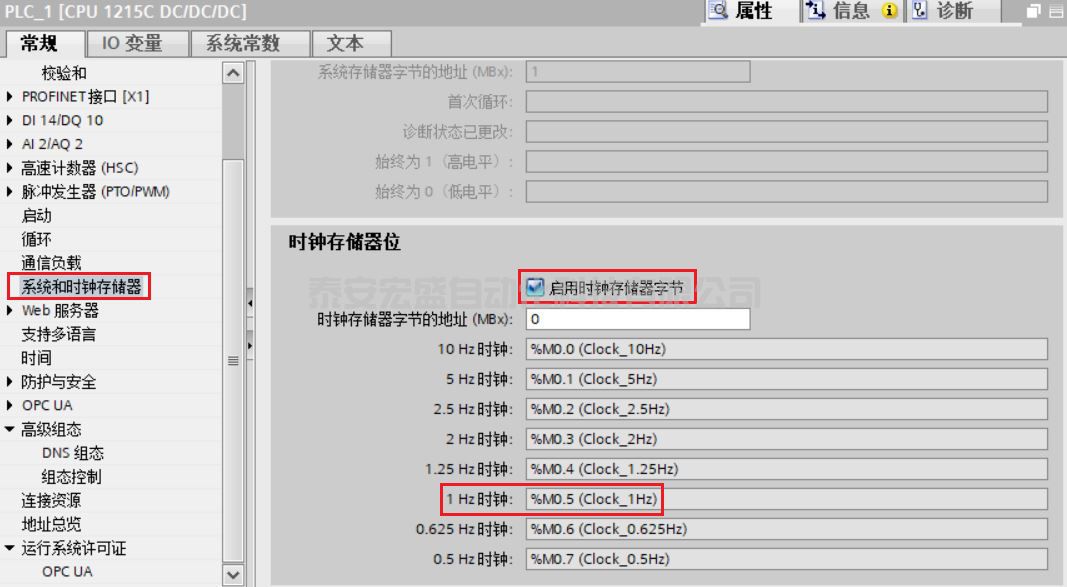Screen dimensions: 1067x587
Task: Switch to the 系统常数 tab
Action: click(x=242, y=43)
